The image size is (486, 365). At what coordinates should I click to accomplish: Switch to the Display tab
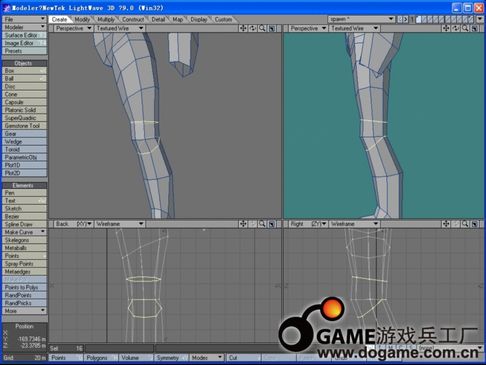tap(199, 19)
